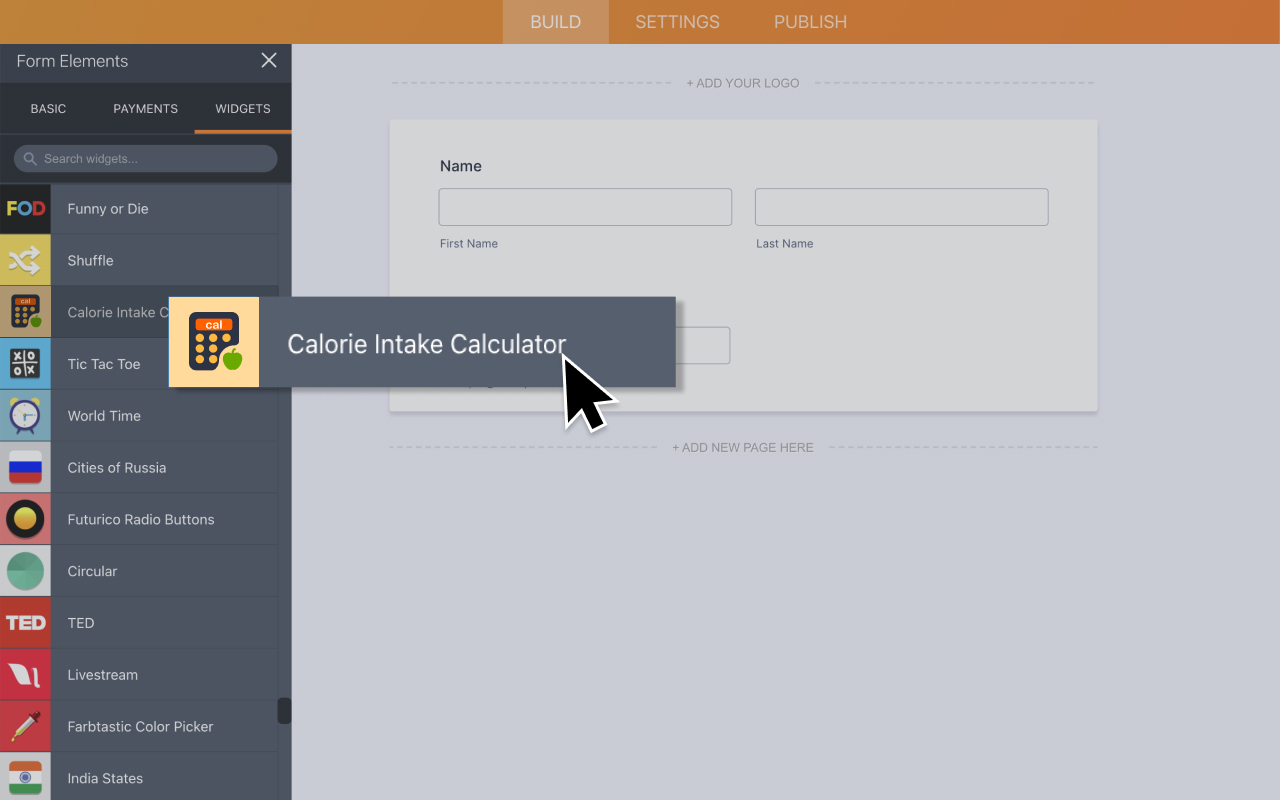The width and height of the screenshot is (1280, 800).
Task: Select the Farbtastic Color Picker eyedropper icon
Action: click(25, 726)
